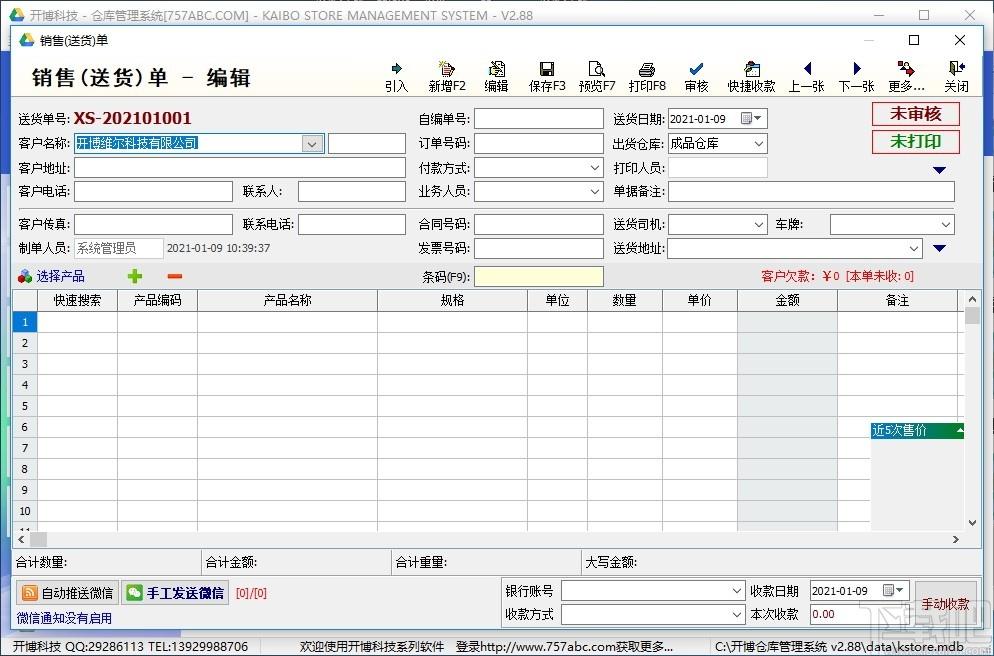Click the 客户欠款 balance text
Viewport: 994px width, 656px height.
pyautogui.click(x=837, y=276)
